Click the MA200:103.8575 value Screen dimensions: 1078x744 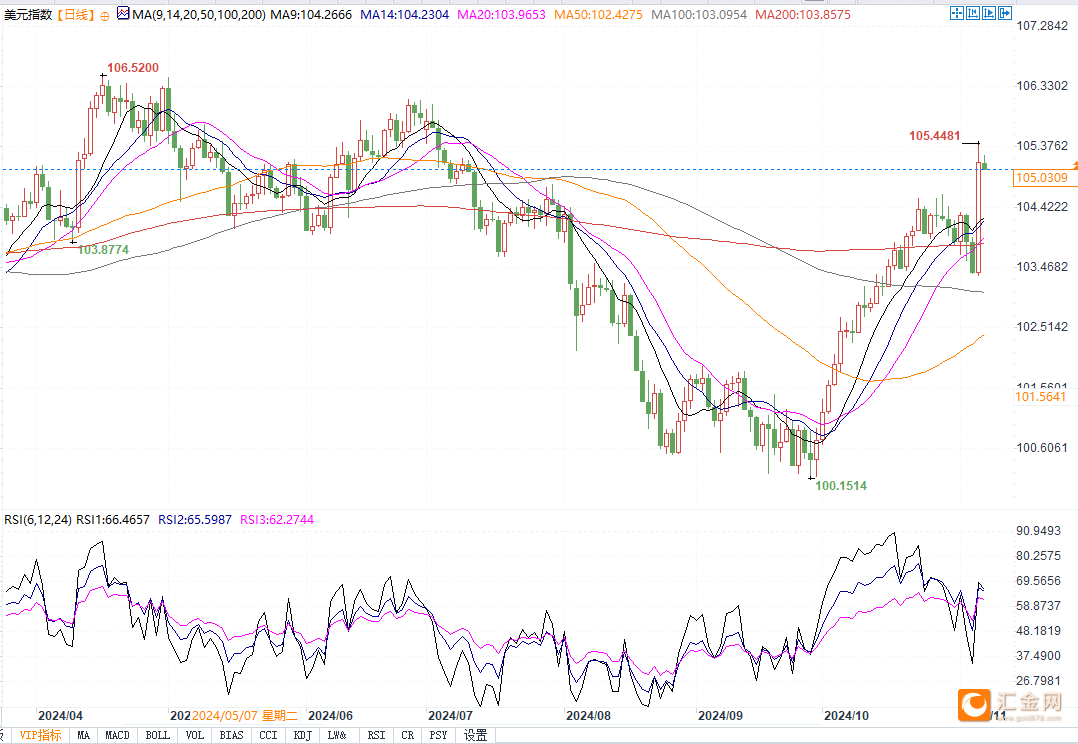(x=802, y=14)
